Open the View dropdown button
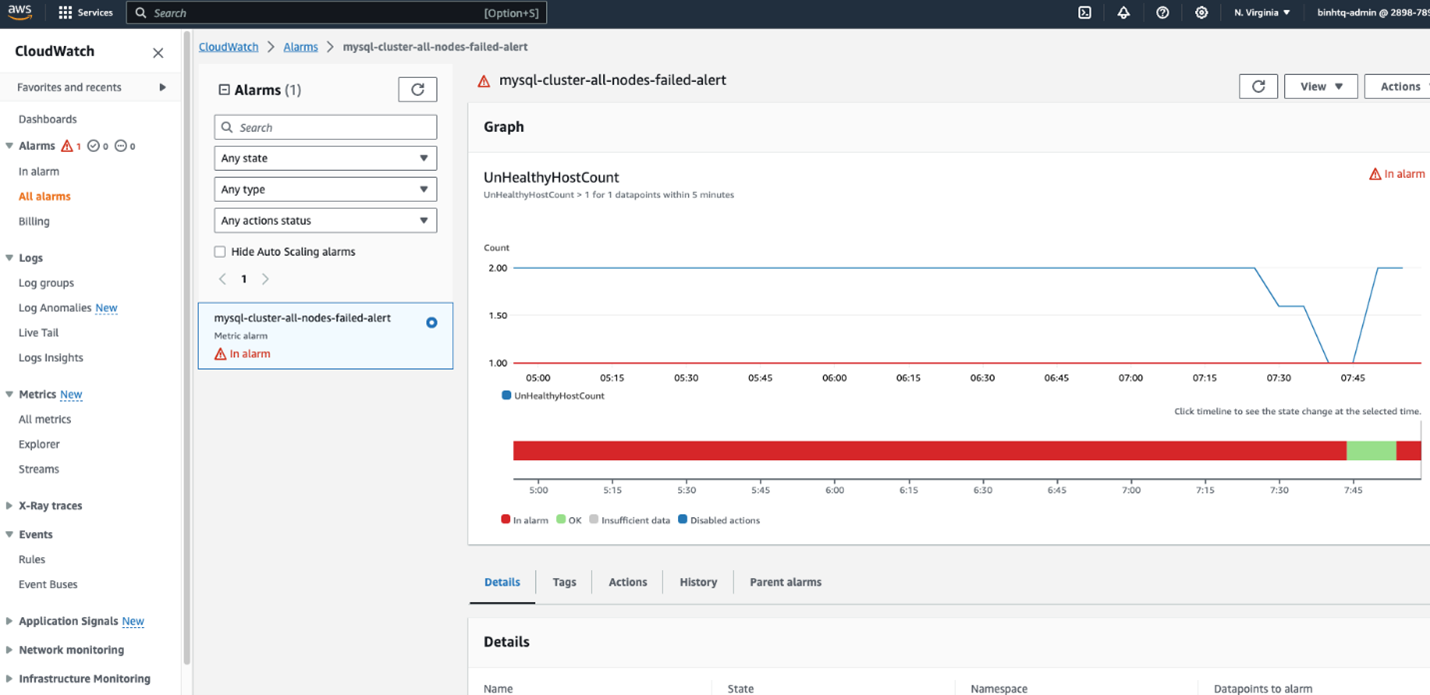 coord(1321,86)
